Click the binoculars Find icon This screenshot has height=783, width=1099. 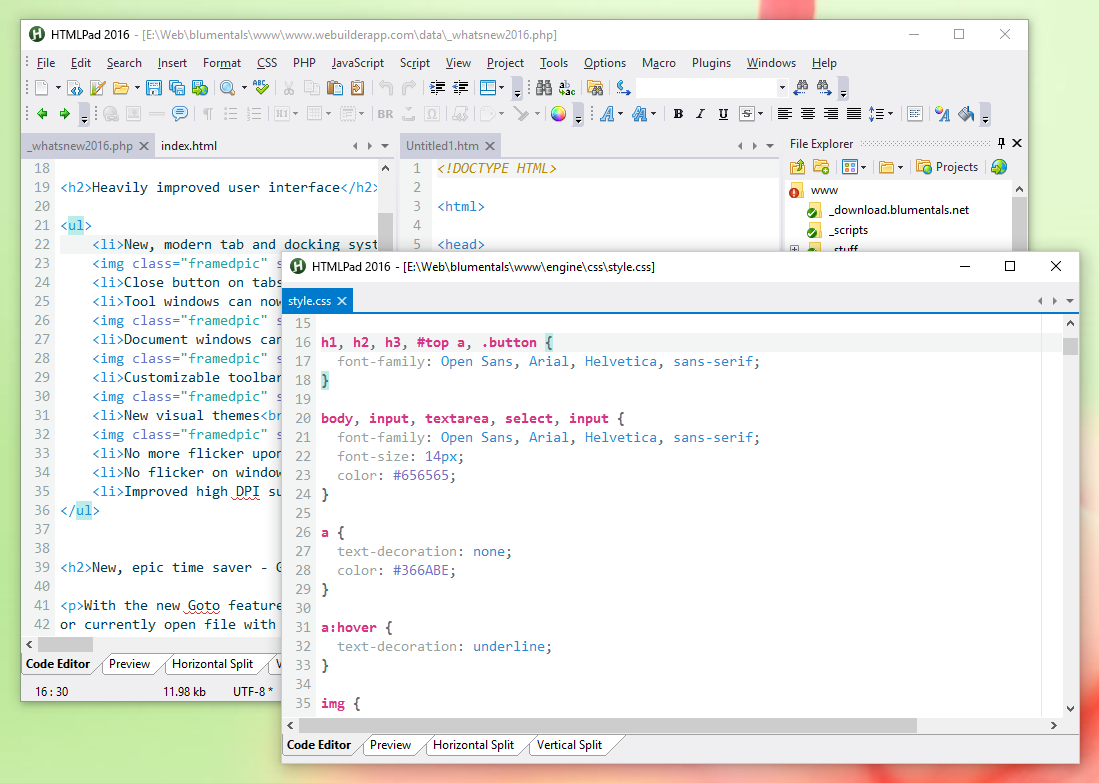coord(544,88)
